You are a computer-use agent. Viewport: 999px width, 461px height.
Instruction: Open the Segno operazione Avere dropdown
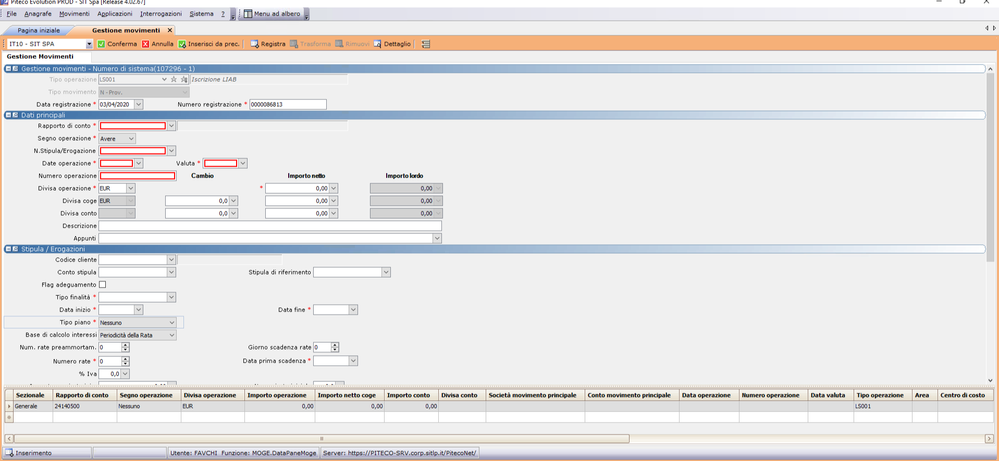131,138
